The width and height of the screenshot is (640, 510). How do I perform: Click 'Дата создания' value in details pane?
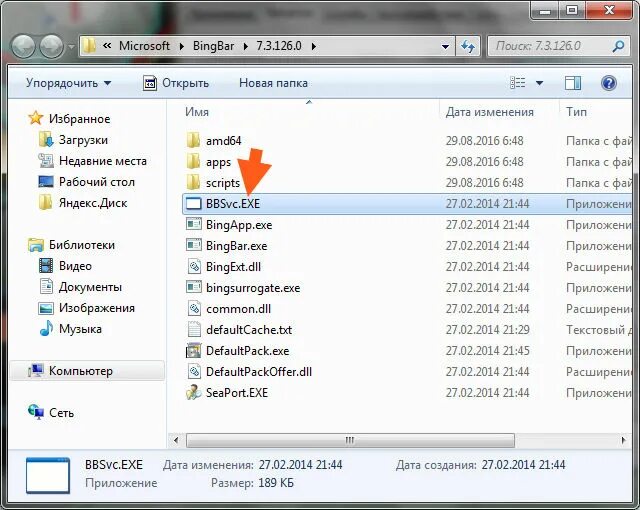[523, 465]
